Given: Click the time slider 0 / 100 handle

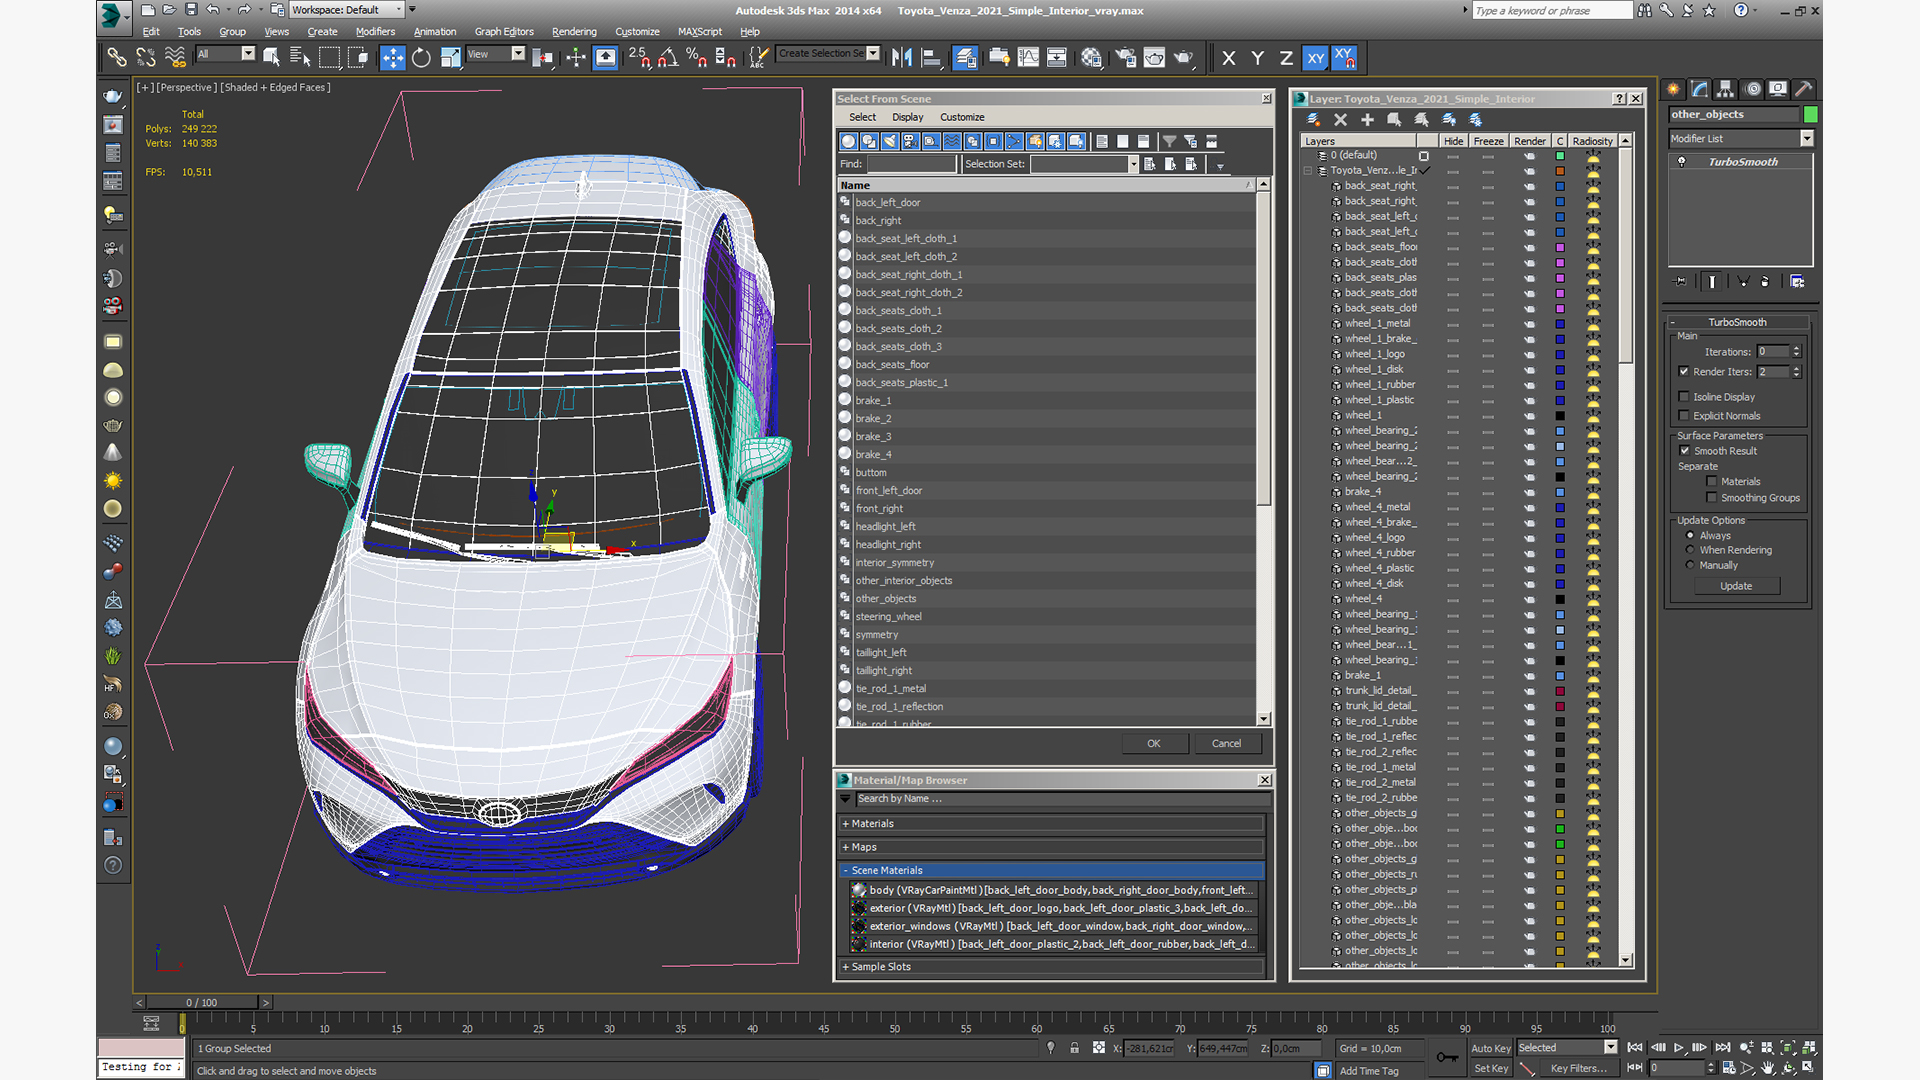Looking at the screenshot, I should coord(201,1003).
